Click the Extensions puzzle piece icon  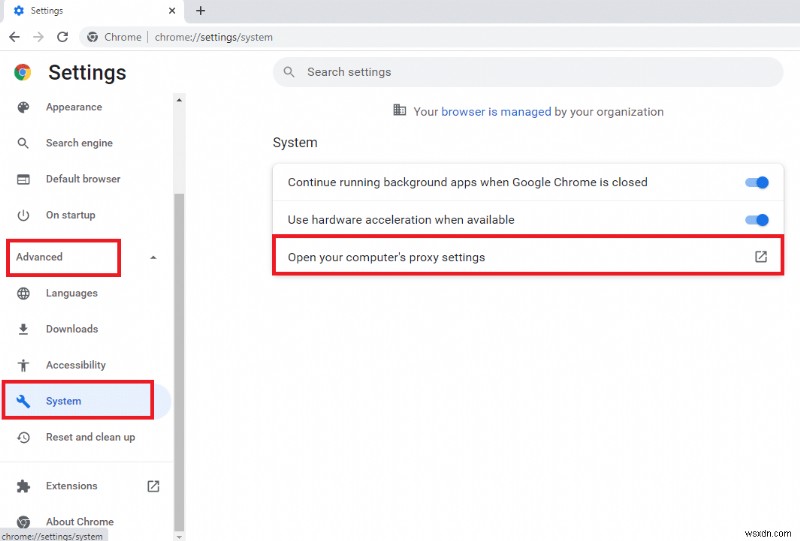tap(24, 486)
